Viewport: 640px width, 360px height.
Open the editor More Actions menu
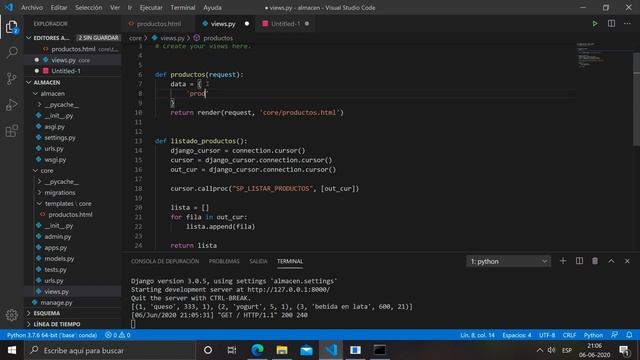point(627,24)
